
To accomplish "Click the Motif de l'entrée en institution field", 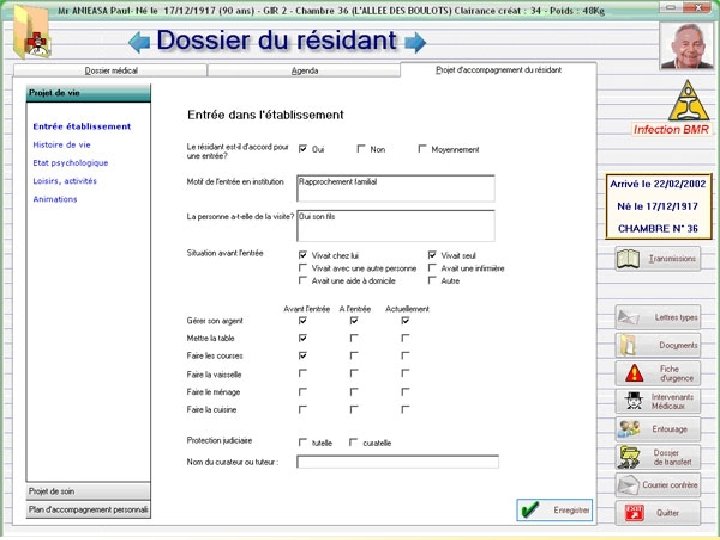I will tap(396, 188).
